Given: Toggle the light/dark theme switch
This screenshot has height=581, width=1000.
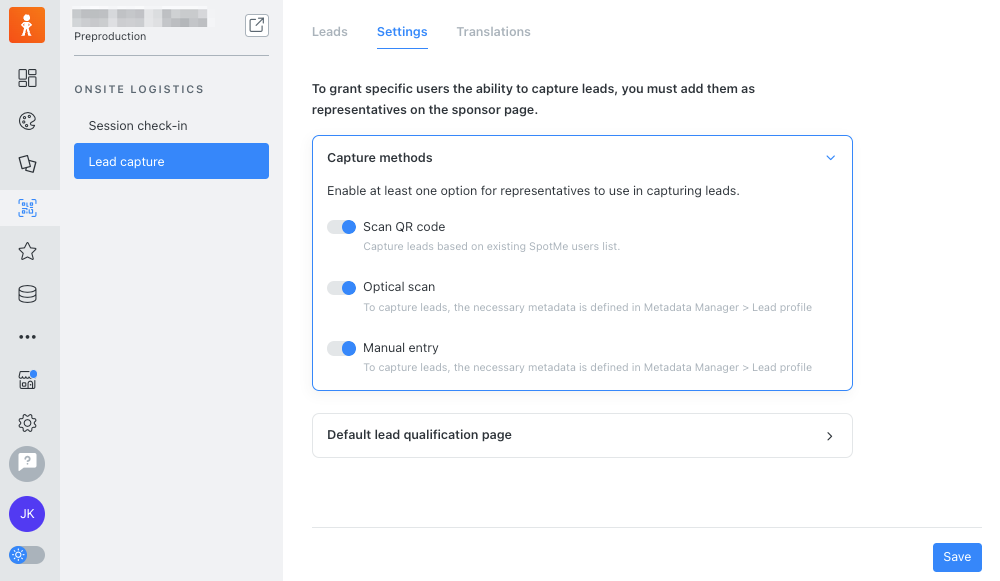Looking at the screenshot, I should coord(27,555).
